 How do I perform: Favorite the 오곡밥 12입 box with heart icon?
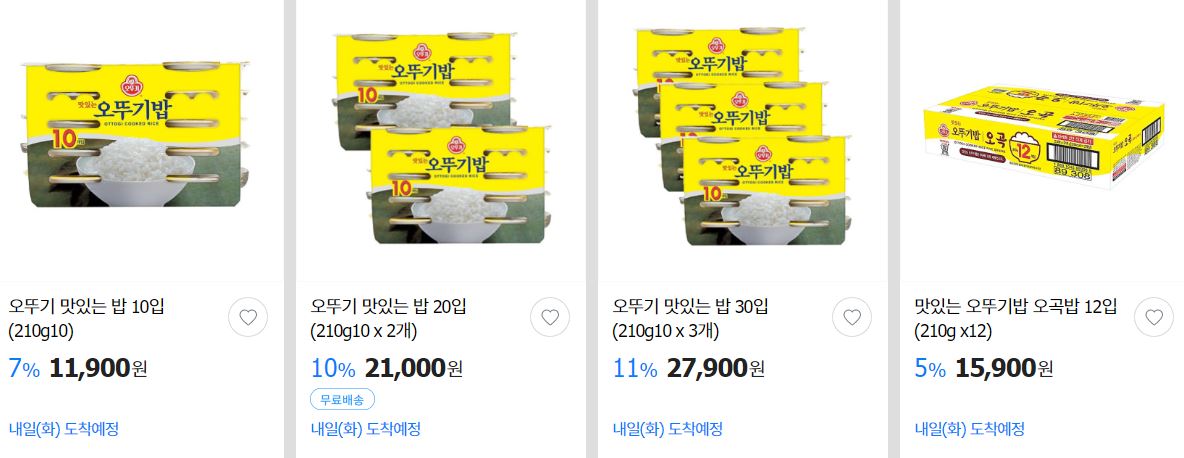point(1154,317)
